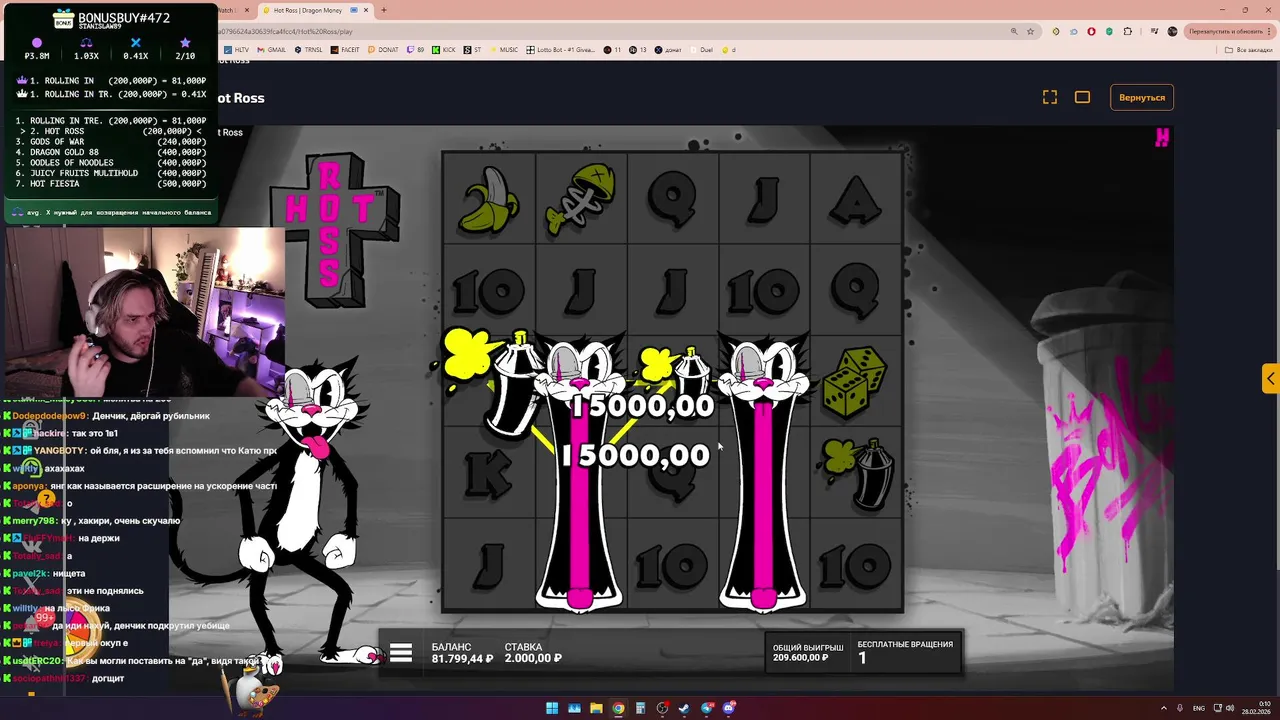Open the HLTV bookmark
Viewport: 1280px width, 720px height.
[x=237, y=49]
